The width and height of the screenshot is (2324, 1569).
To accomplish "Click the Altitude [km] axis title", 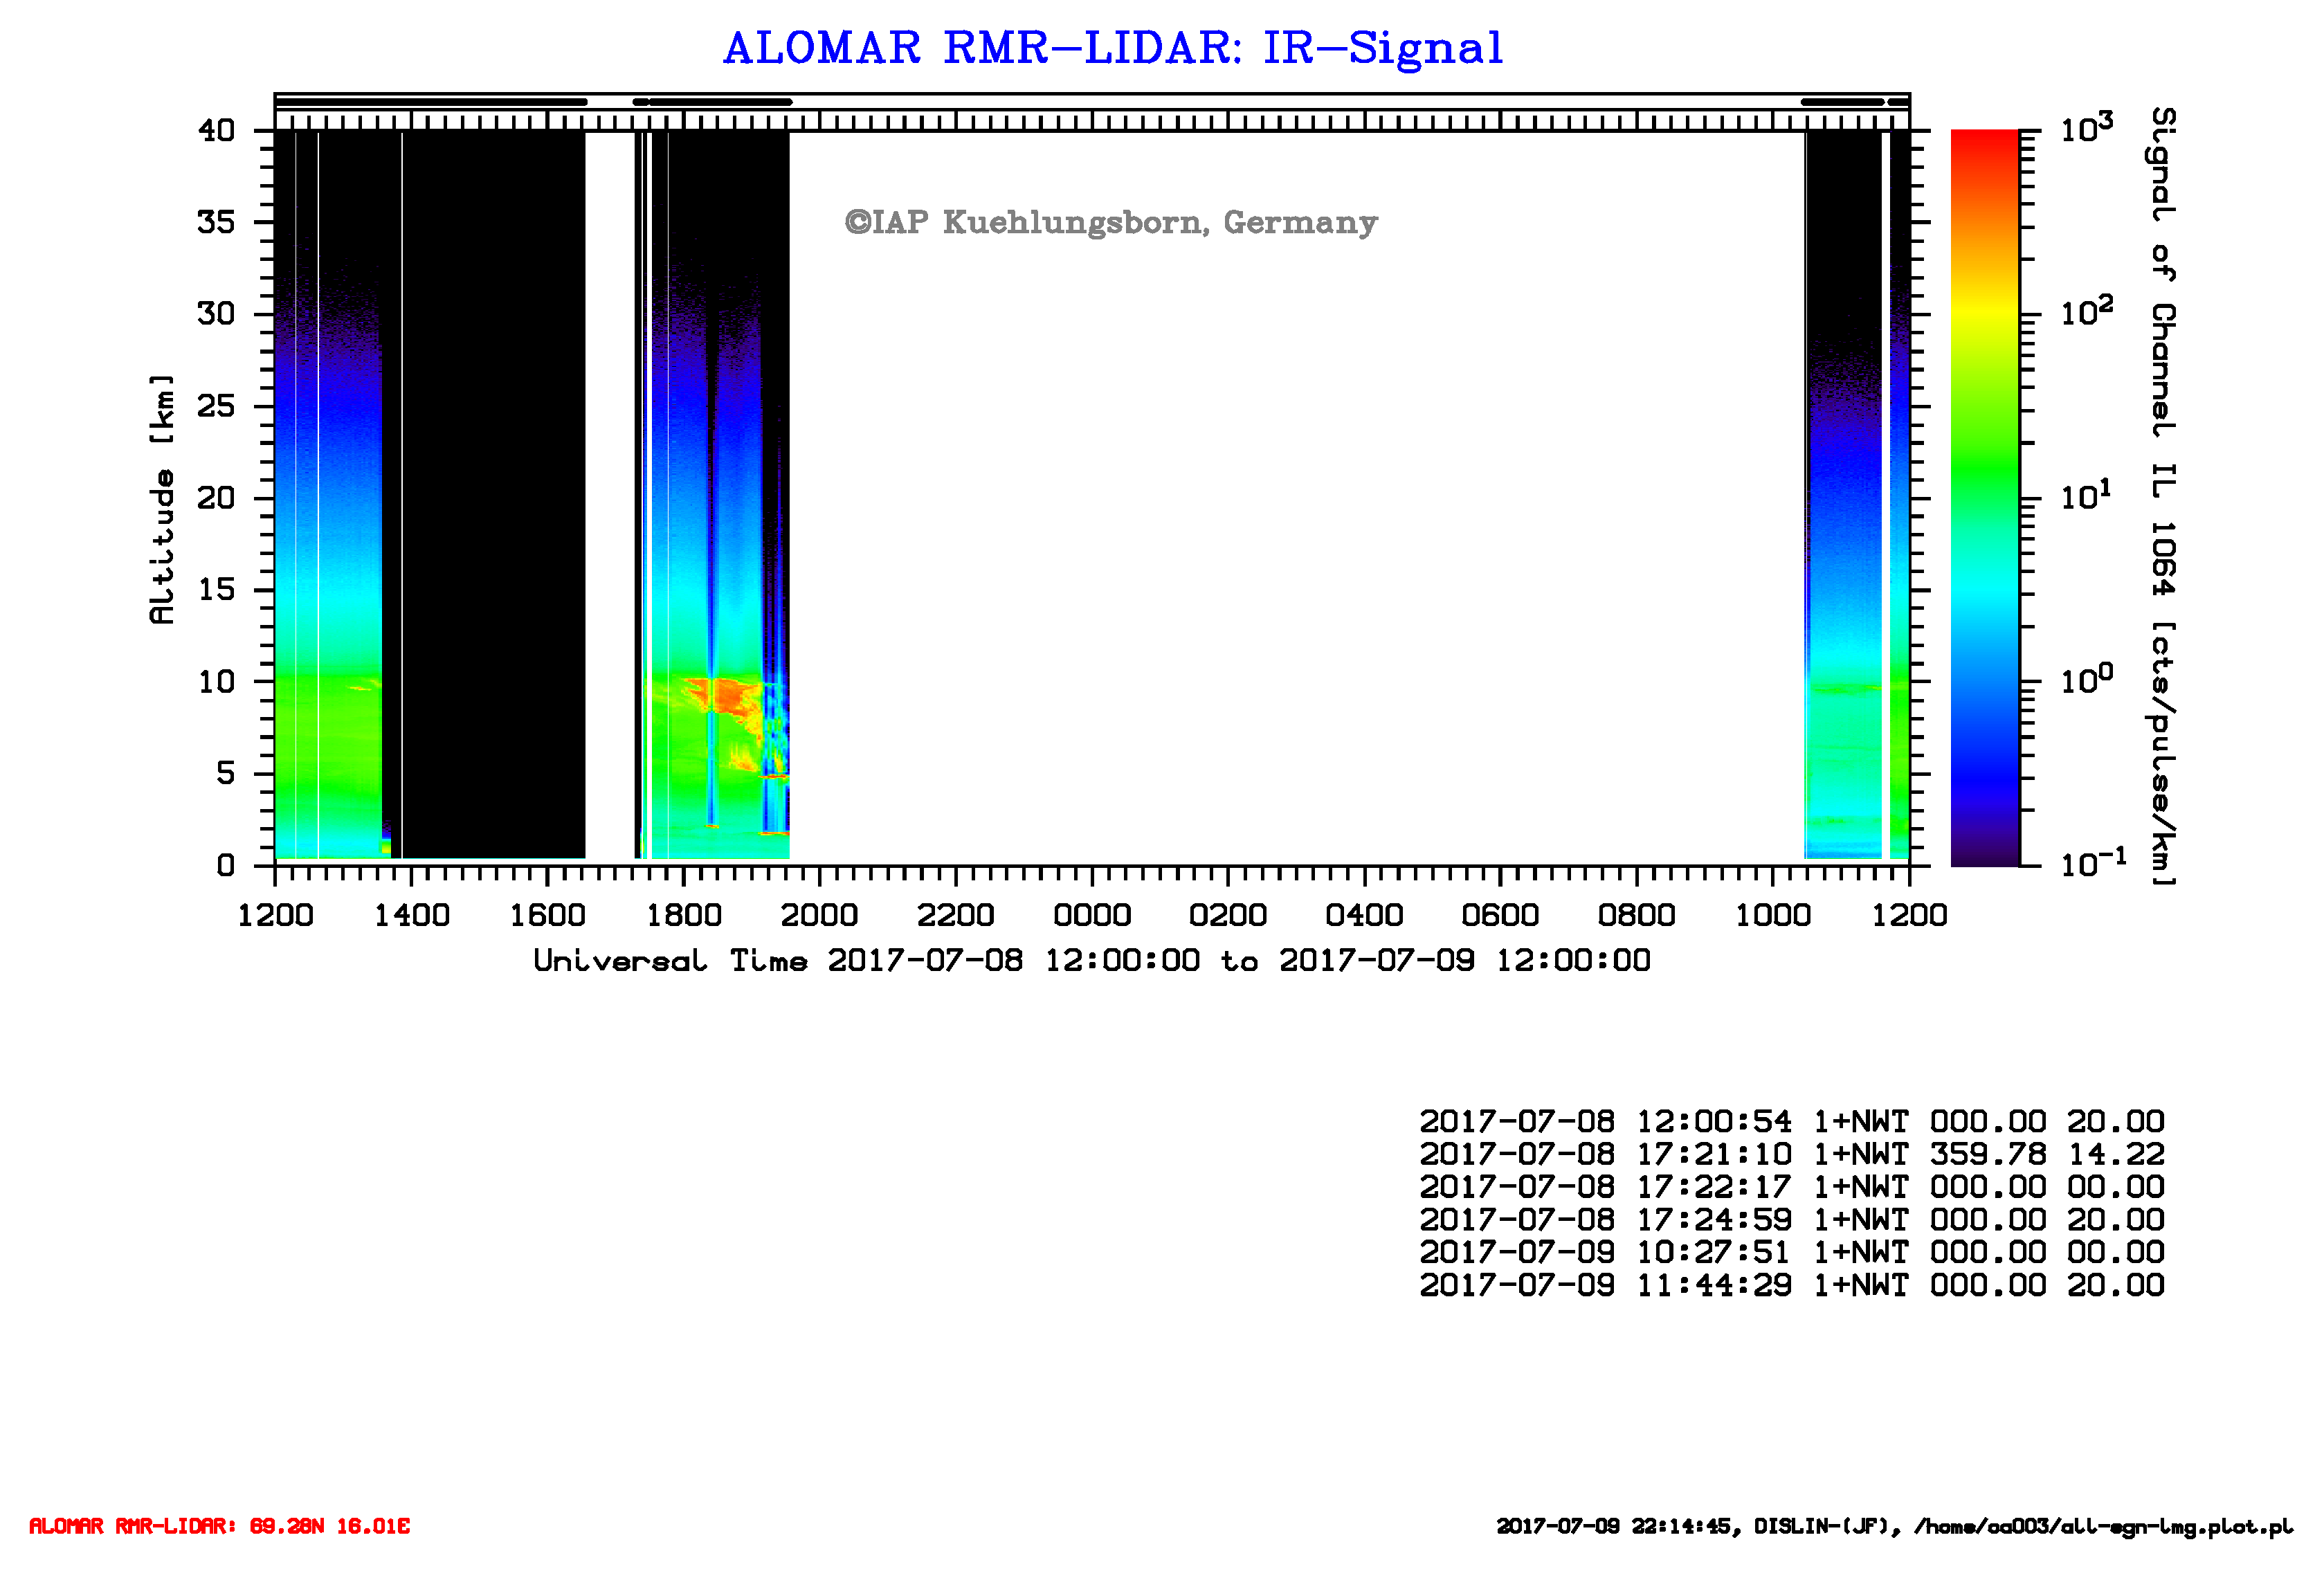I will tap(162, 500).
